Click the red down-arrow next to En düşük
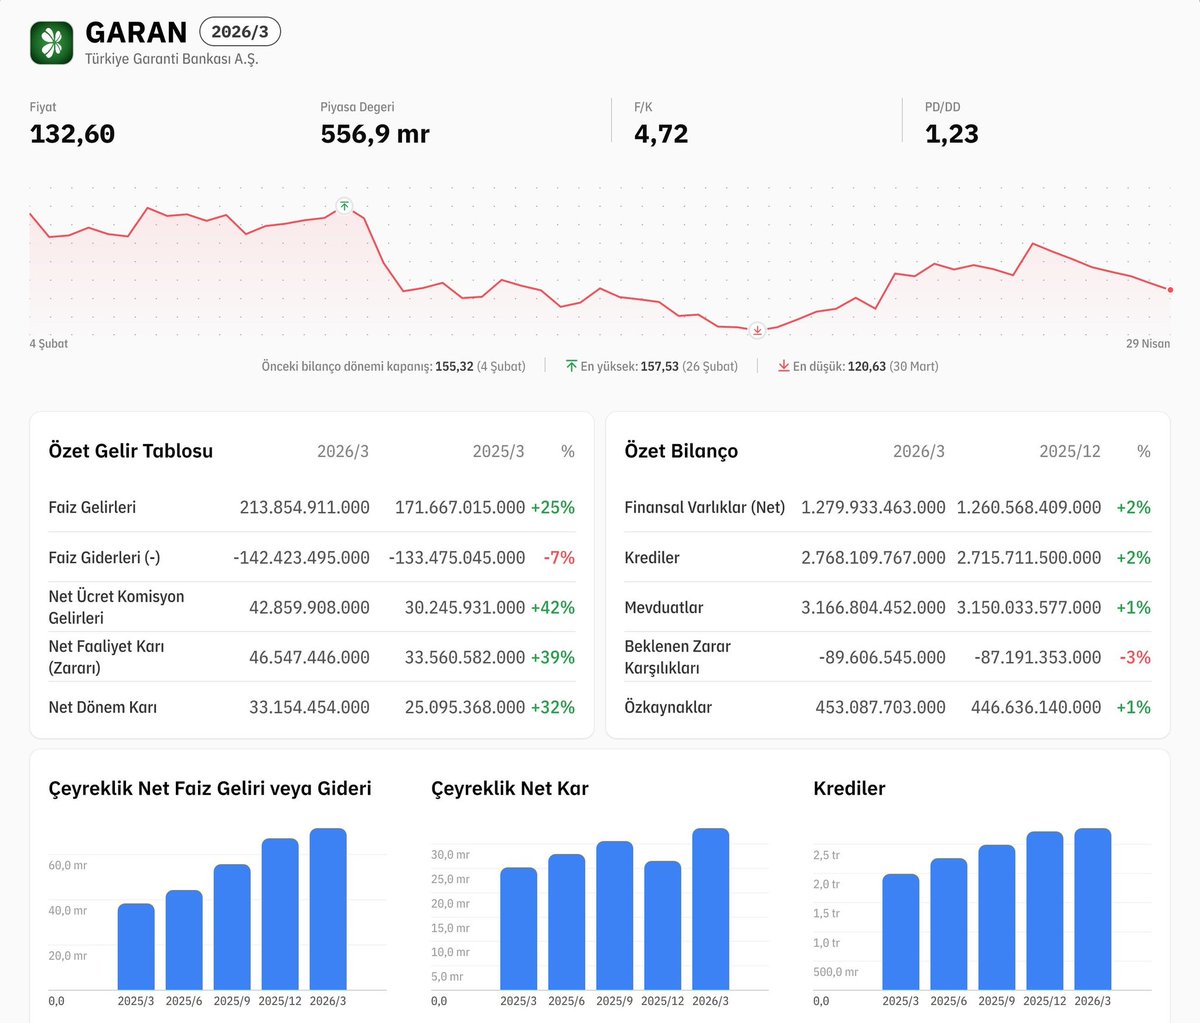This screenshot has width=1200, height=1023. (784, 366)
